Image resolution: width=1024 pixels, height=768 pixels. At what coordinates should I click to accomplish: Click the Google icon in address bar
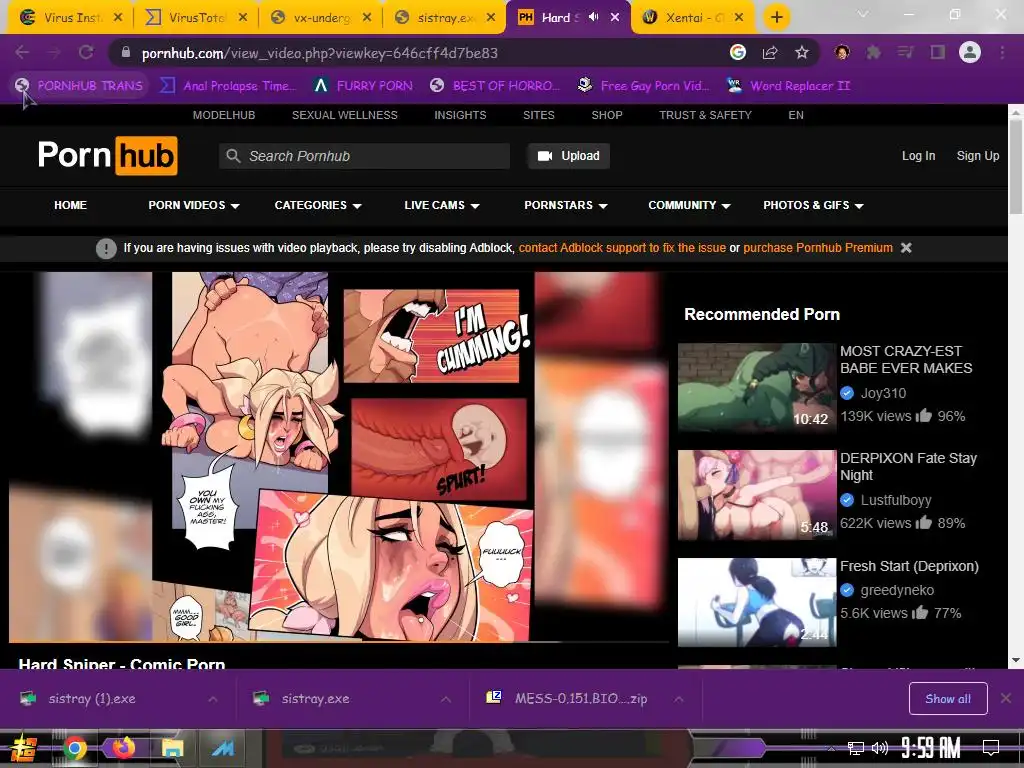coord(738,52)
